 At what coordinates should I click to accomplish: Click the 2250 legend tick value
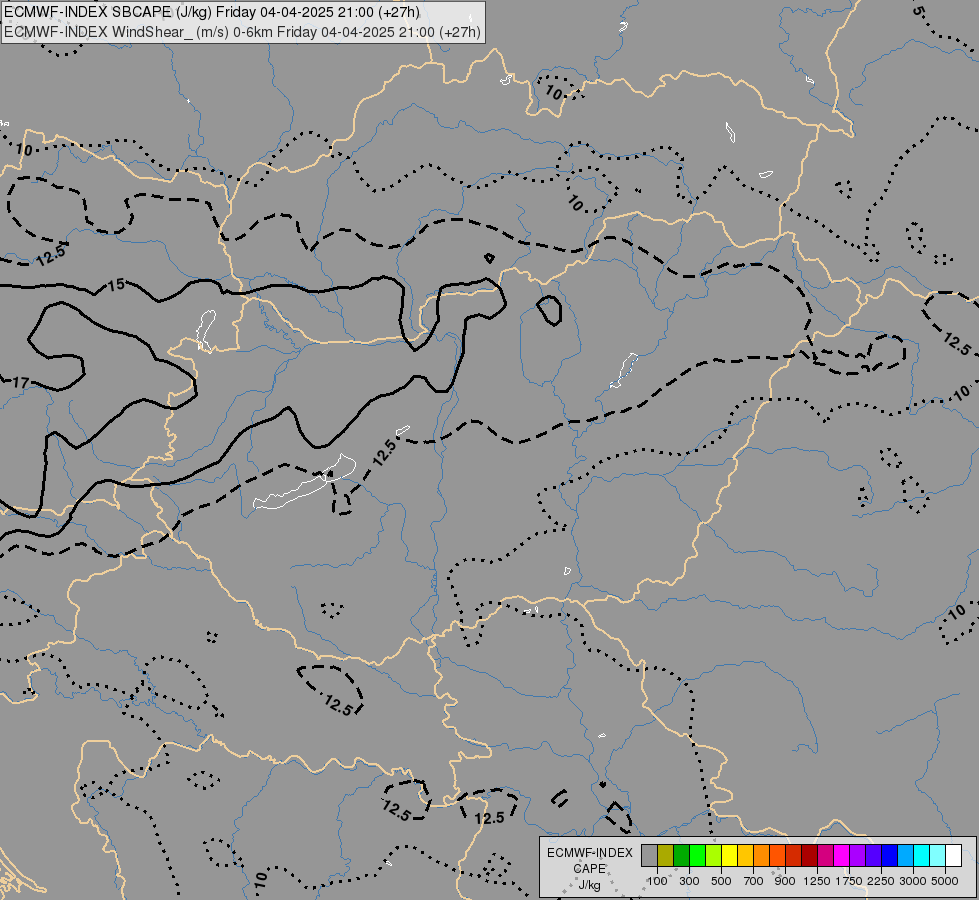coord(881,881)
